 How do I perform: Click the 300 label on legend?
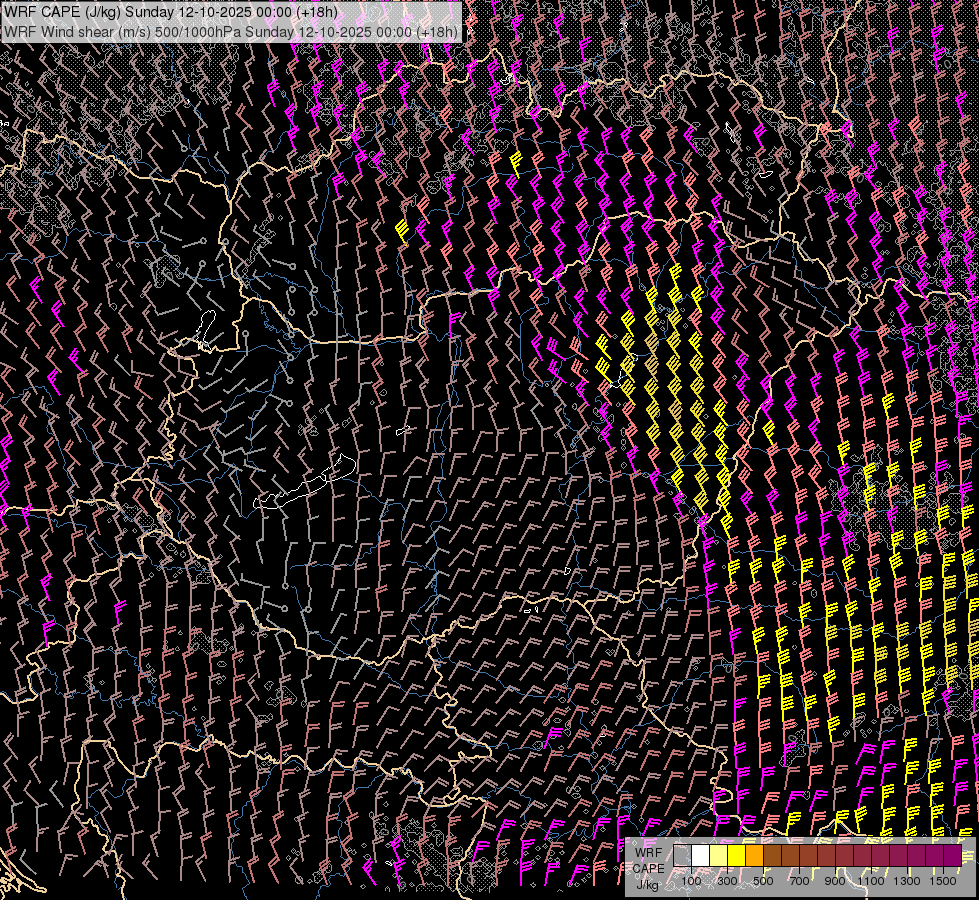(x=727, y=882)
